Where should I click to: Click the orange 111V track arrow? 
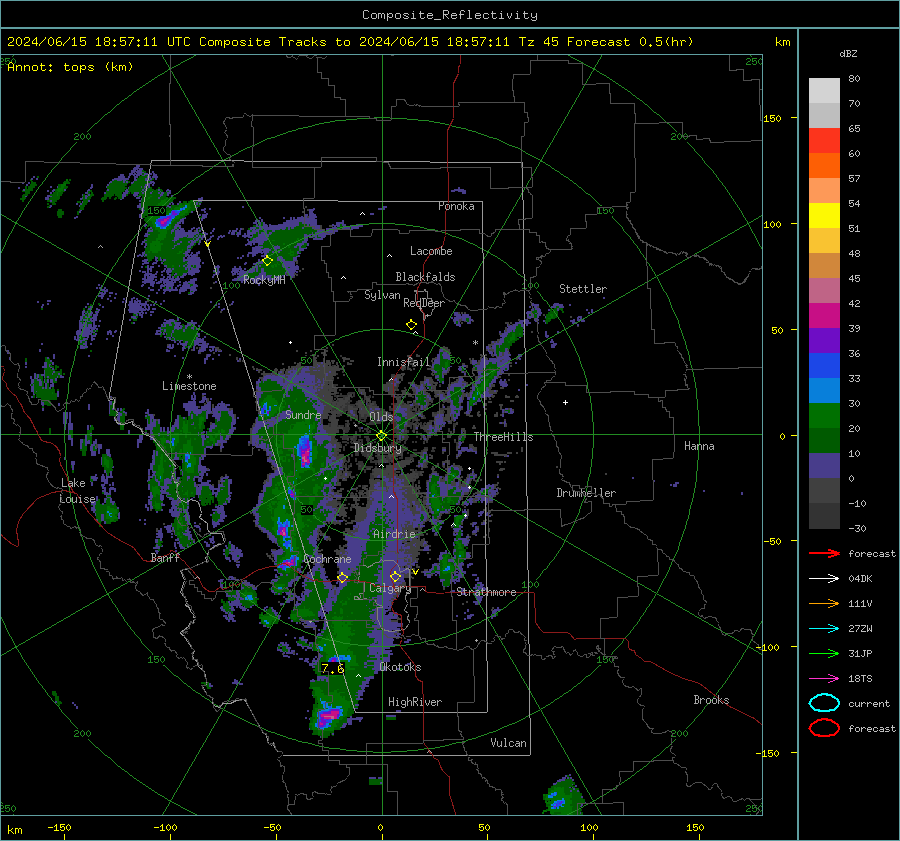click(x=824, y=603)
